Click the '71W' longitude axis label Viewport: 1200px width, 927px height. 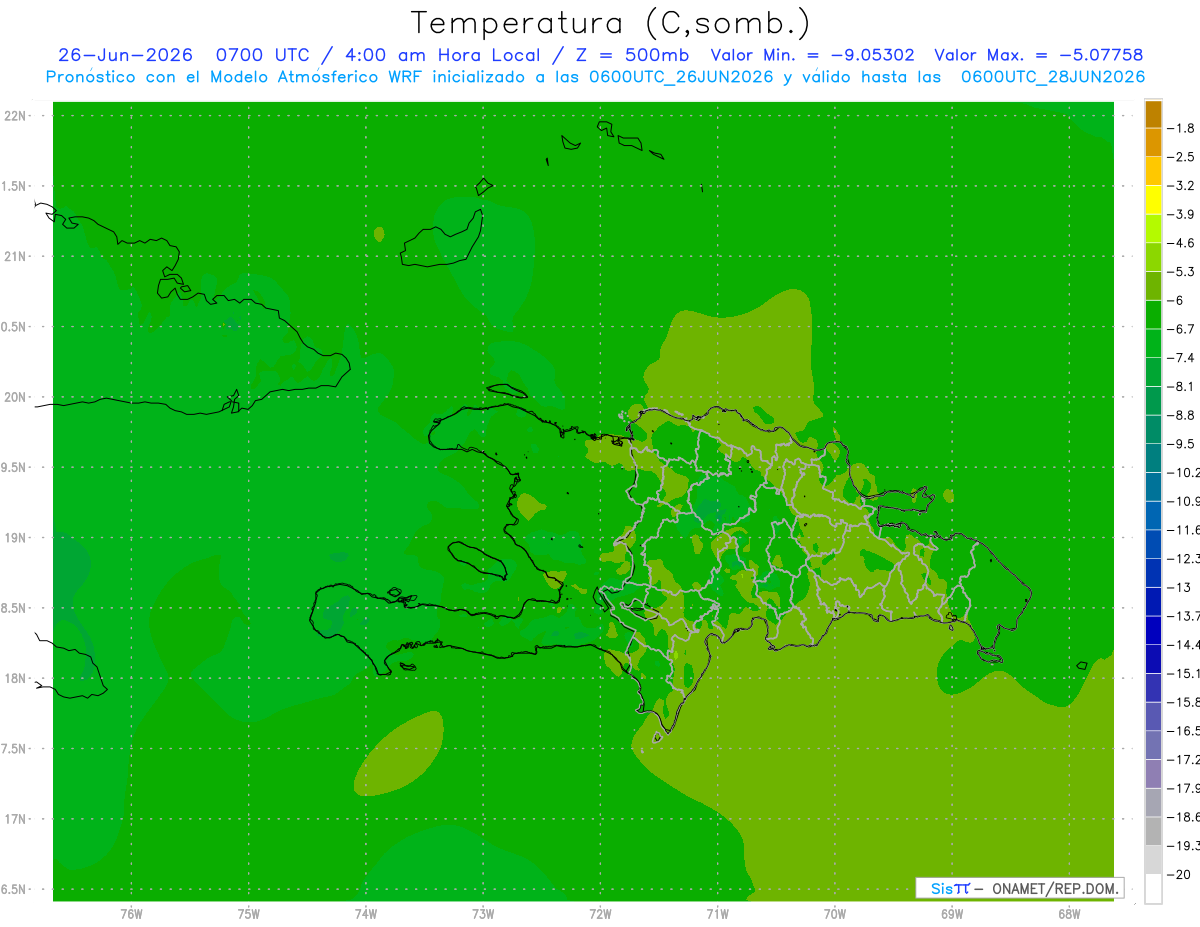point(717,914)
